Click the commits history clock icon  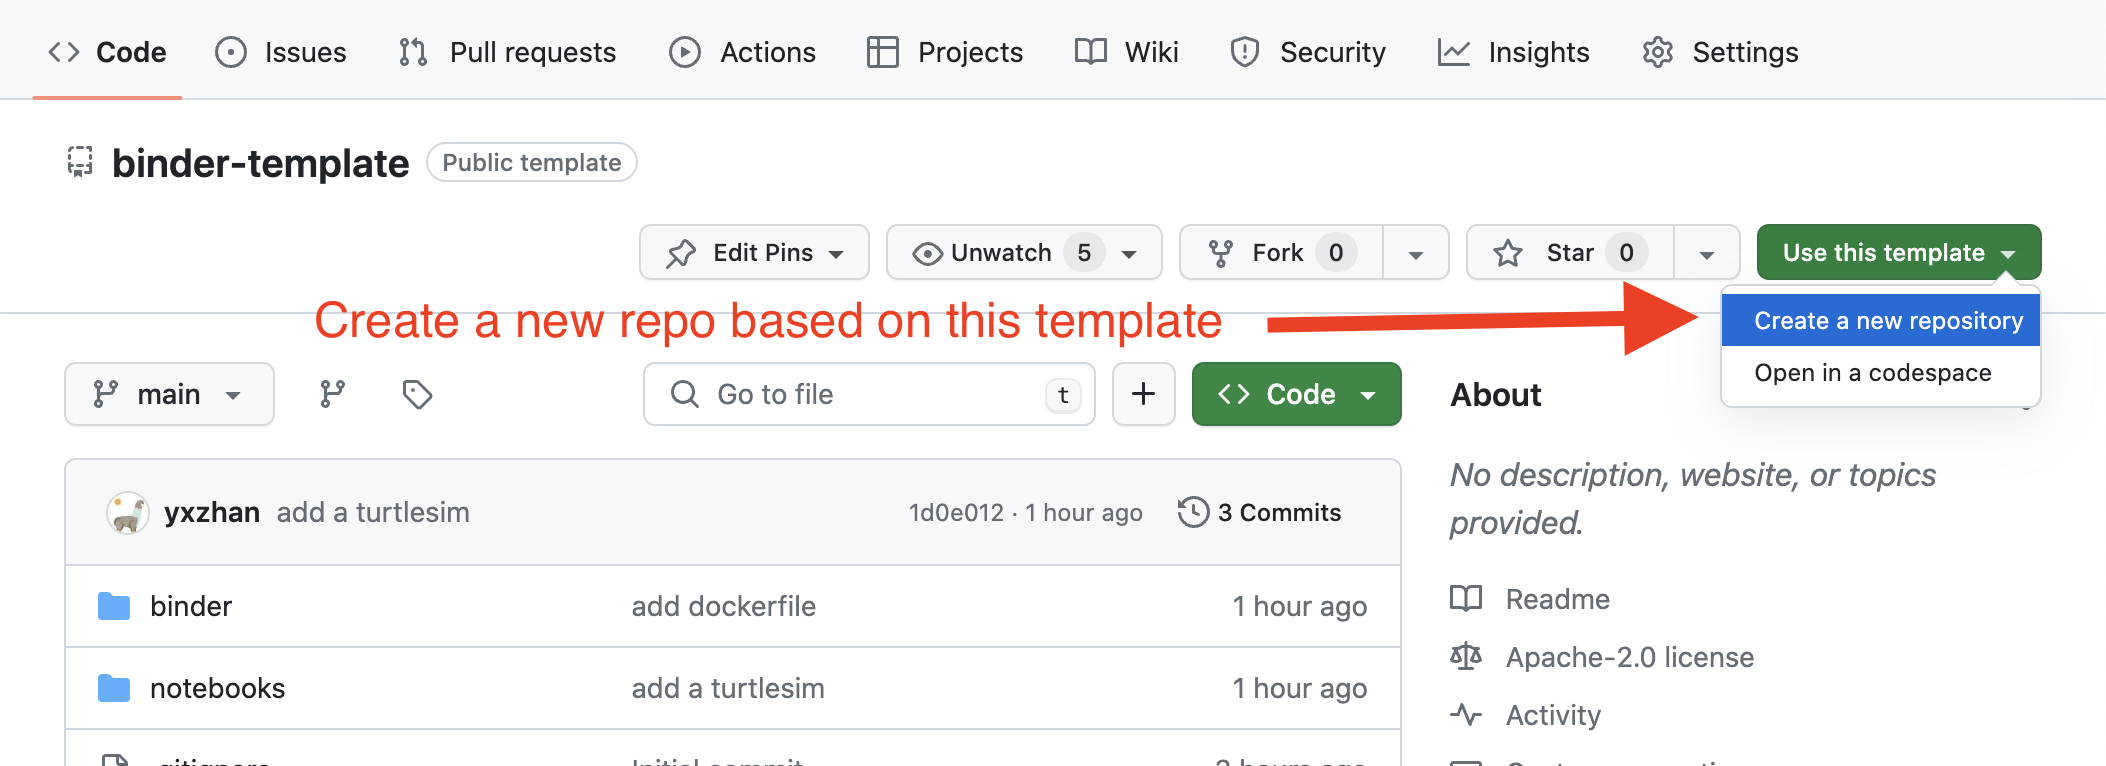[x=1193, y=512]
